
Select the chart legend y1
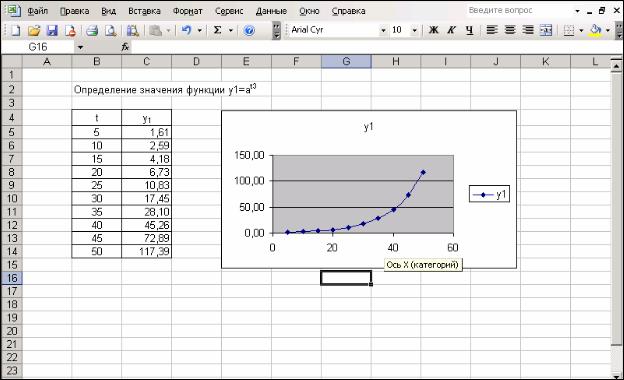pyautogui.click(x=489, y=194)
